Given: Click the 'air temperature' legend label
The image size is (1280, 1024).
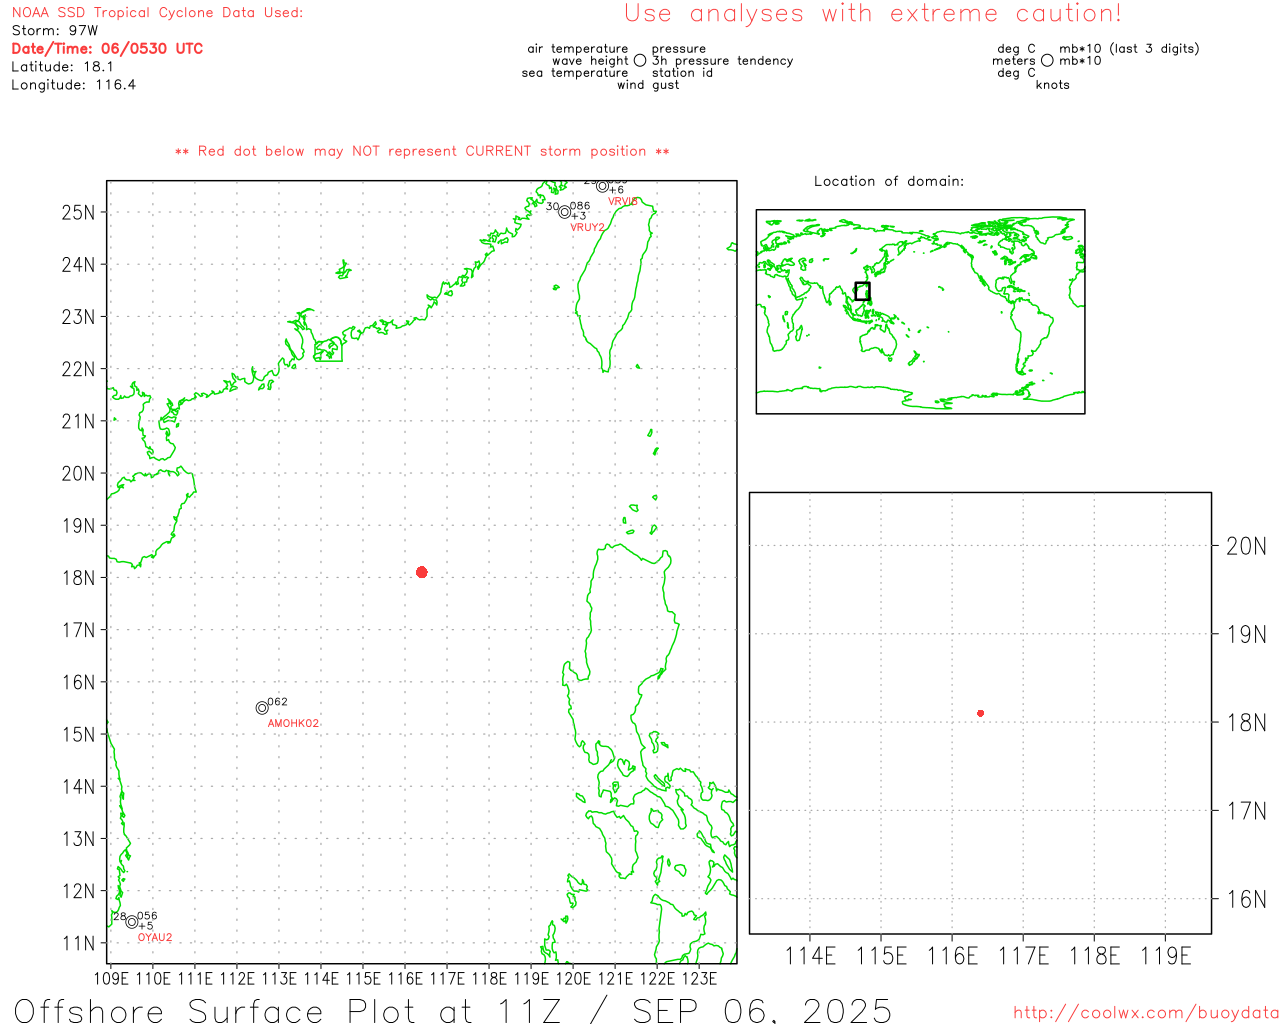Looking at the screenshot, I should click(578, 49).
